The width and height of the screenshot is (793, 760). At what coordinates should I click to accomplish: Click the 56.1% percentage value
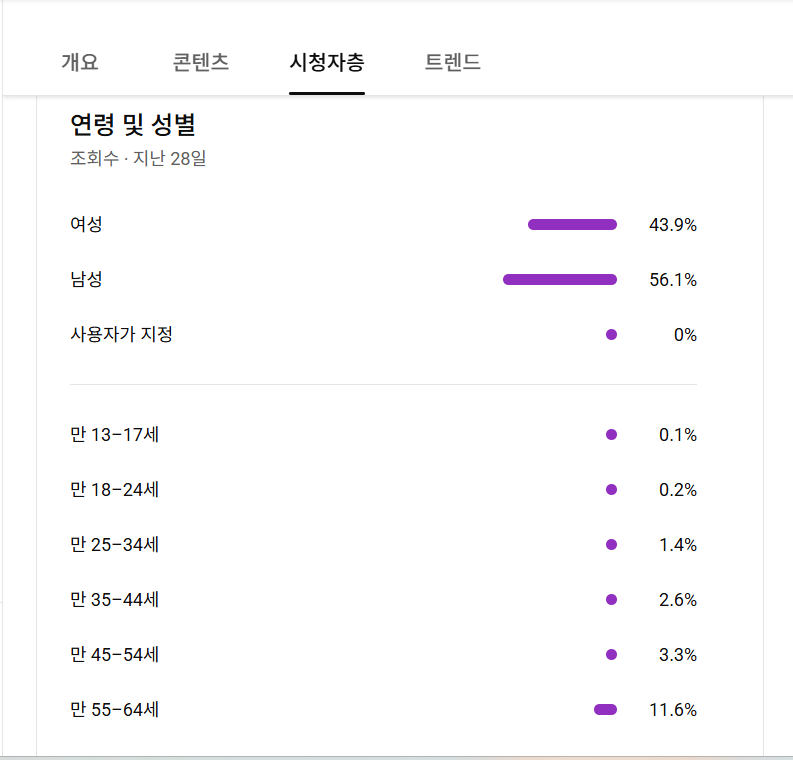[x=672, y=280]
